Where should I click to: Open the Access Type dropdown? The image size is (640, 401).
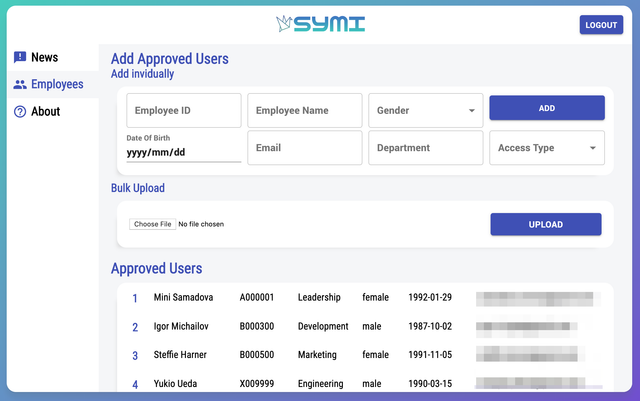pyautogui.click(x=547, y=148)
